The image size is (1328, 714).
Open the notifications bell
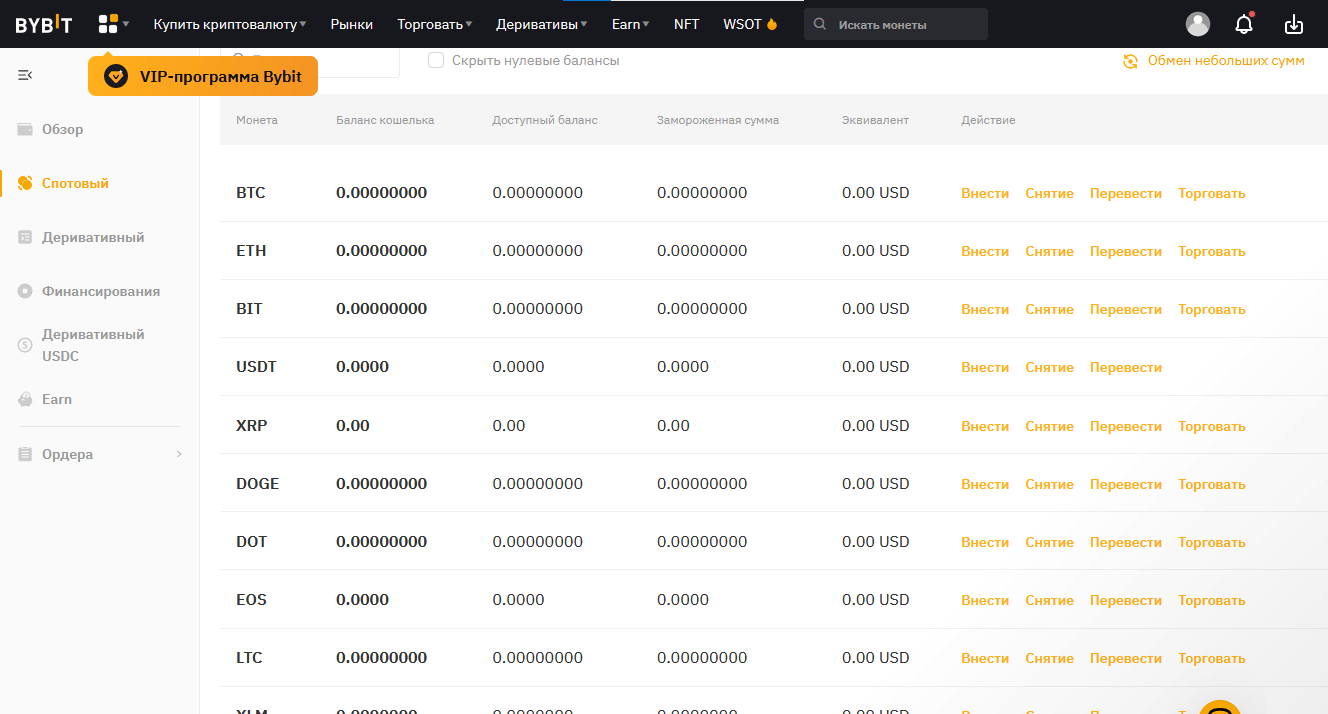tap(1244, 24)
